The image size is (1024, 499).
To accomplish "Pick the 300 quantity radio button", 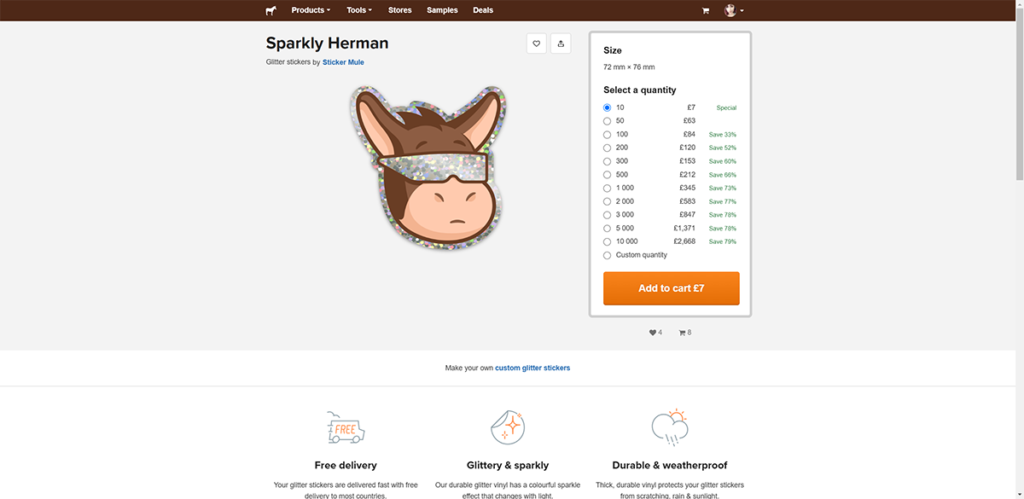I will [607, 161].
